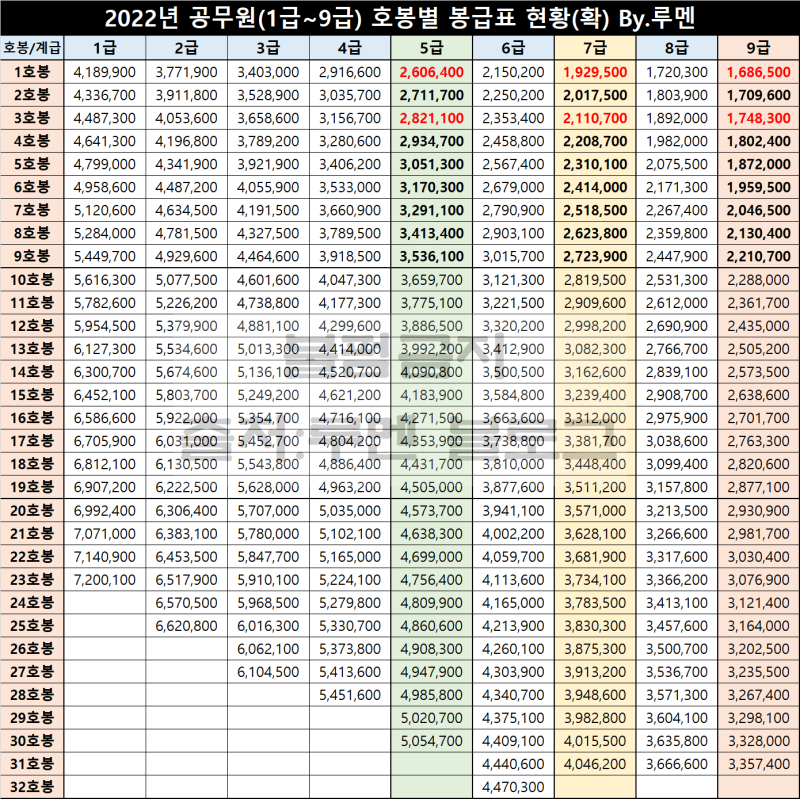
Task: Select bold value 3,536,100 in 9호봉 row
Action: click(432, 256)
